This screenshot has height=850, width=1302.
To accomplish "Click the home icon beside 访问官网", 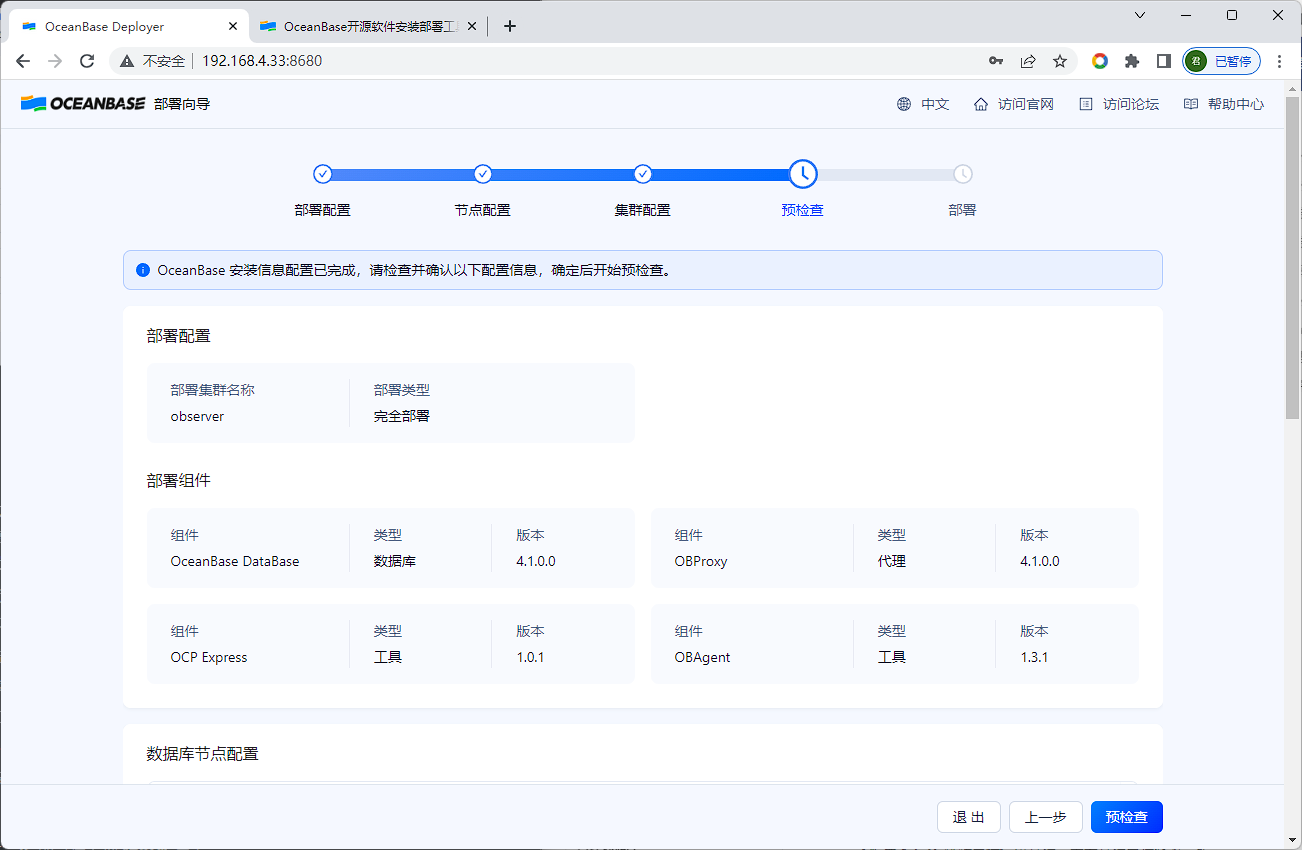I will 981,104.
